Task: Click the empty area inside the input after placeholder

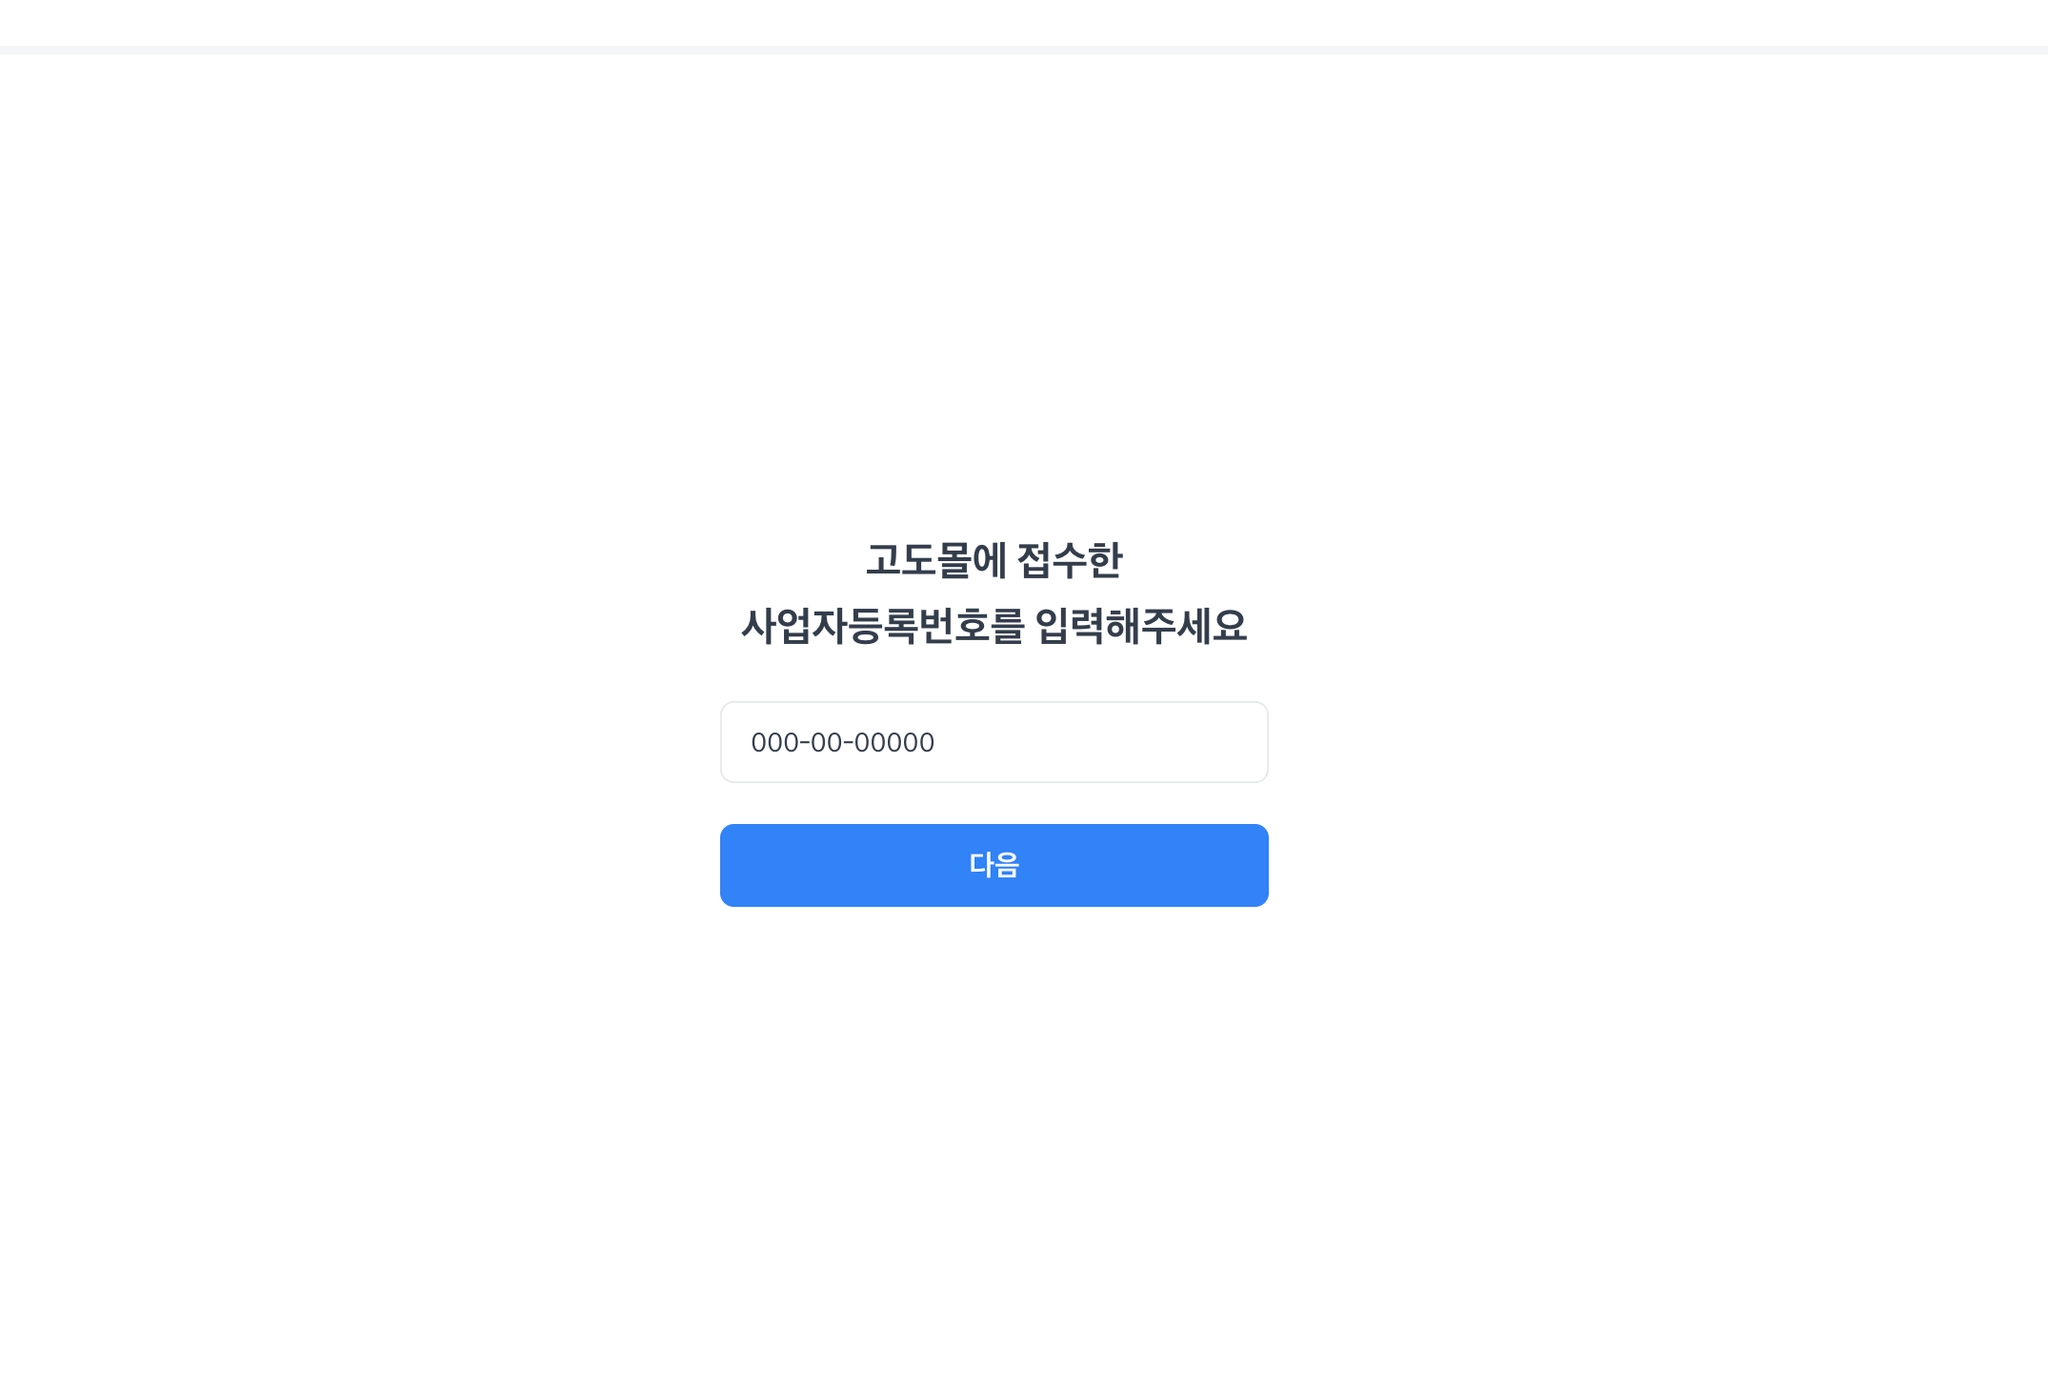Action: (x=1100, y=742)
